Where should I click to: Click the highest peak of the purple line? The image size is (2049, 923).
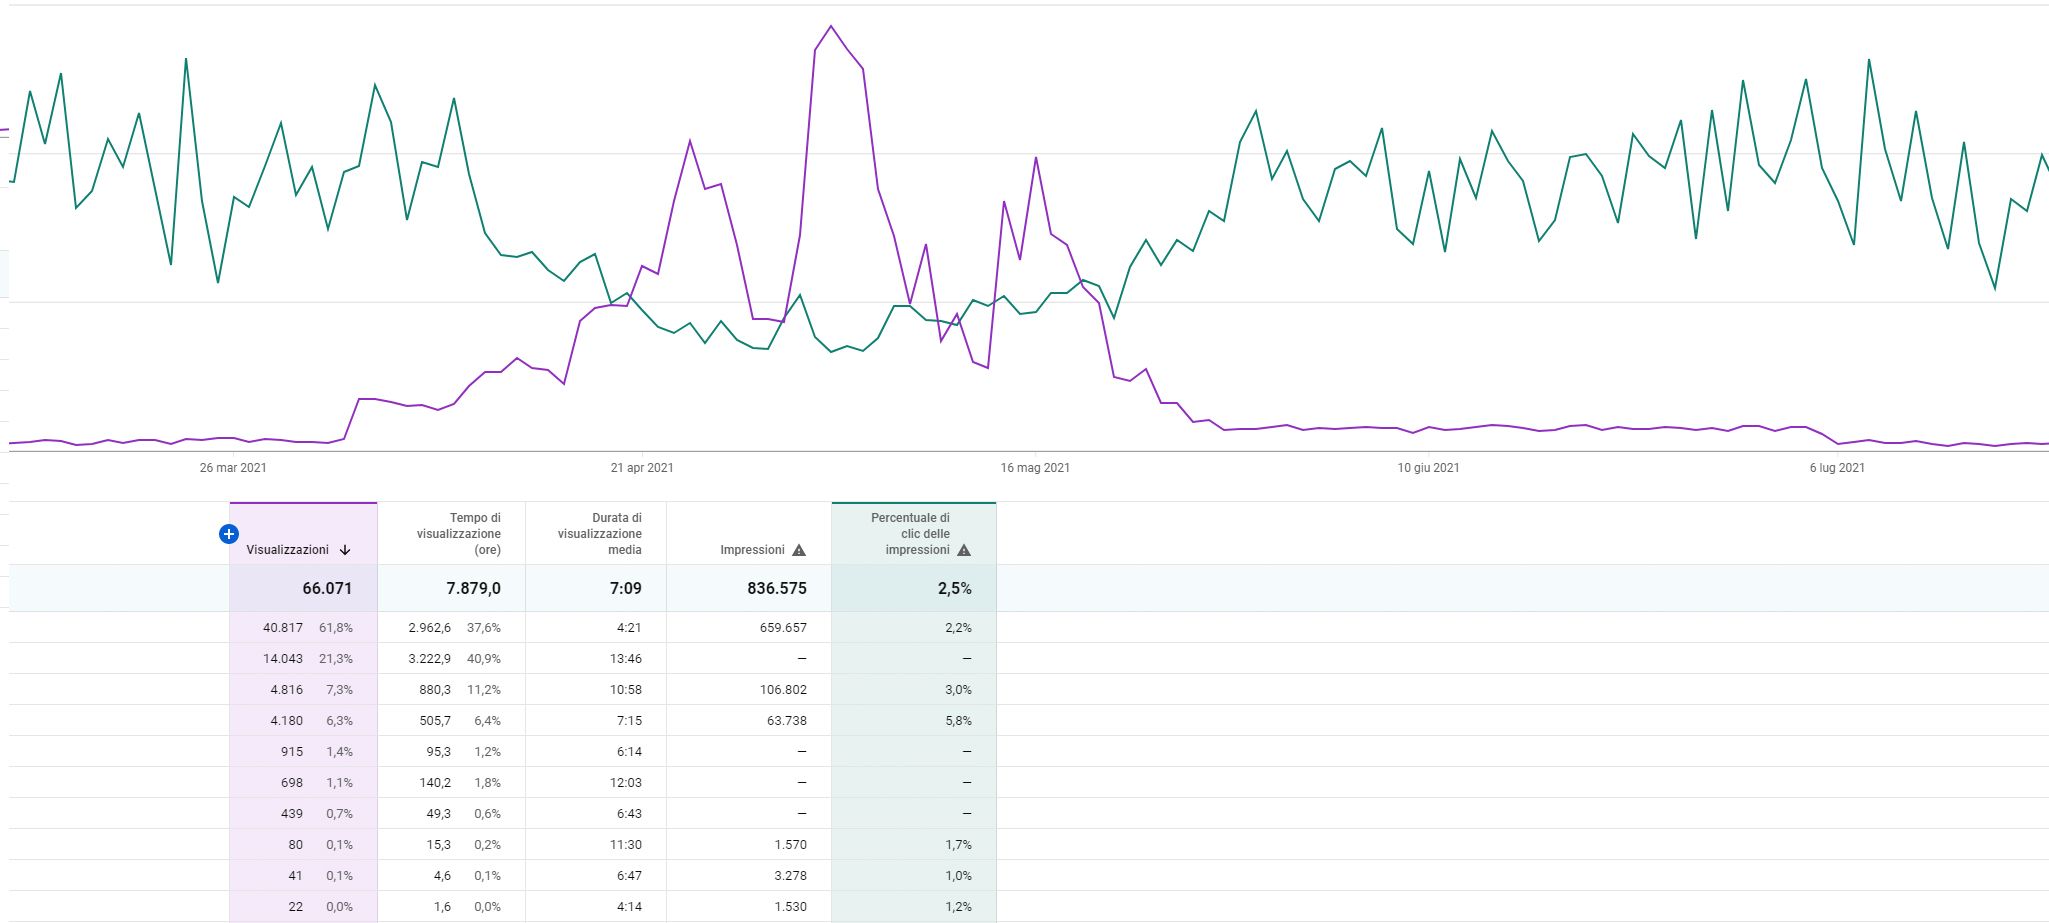pyautogui.click(x=831, y=27)
